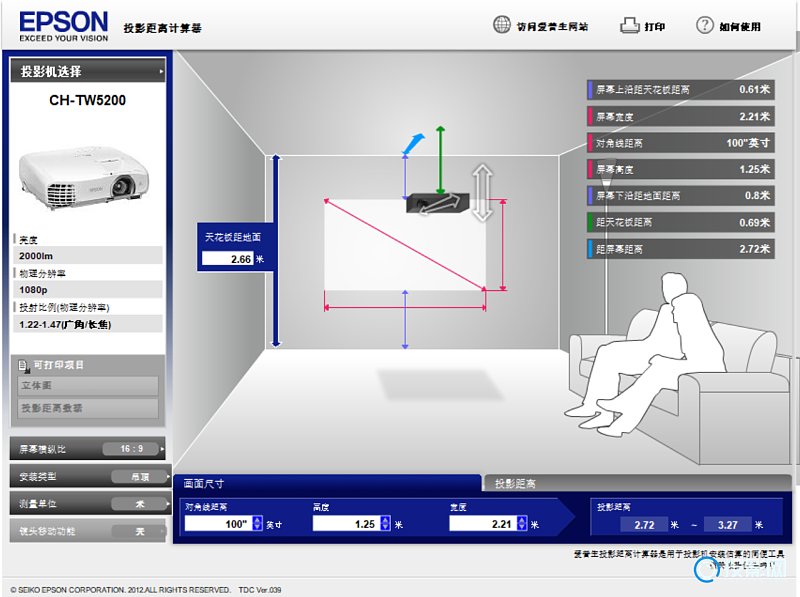Screen dimensions: 800x597
Task: Click the printer icon to print
Action: 629,26
